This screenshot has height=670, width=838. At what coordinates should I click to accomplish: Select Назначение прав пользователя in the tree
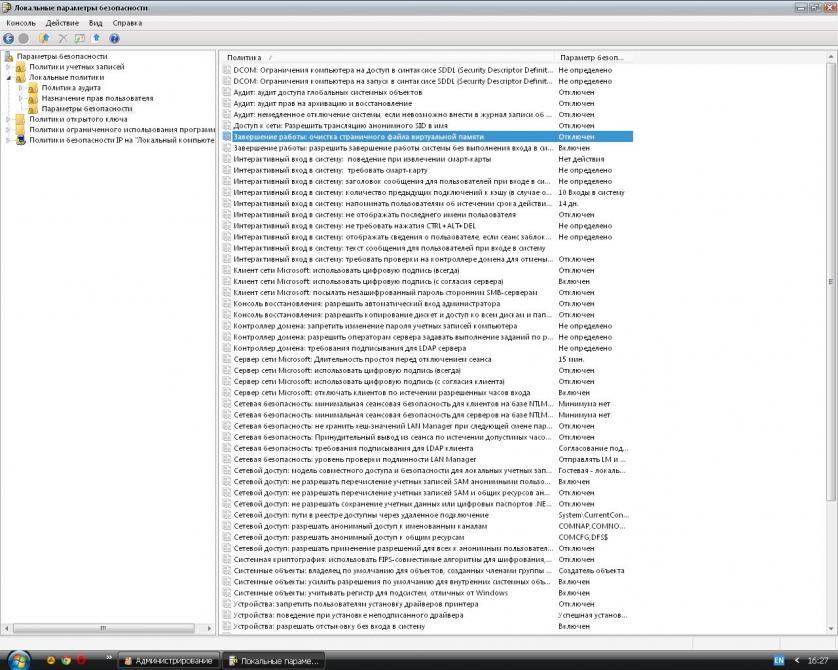97,98
